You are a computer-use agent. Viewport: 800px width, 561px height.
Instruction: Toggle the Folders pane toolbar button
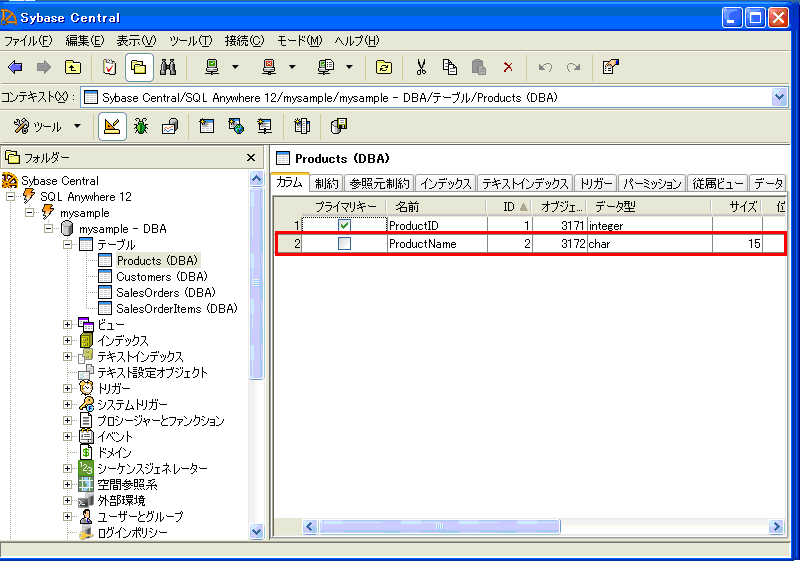point(138,68)
